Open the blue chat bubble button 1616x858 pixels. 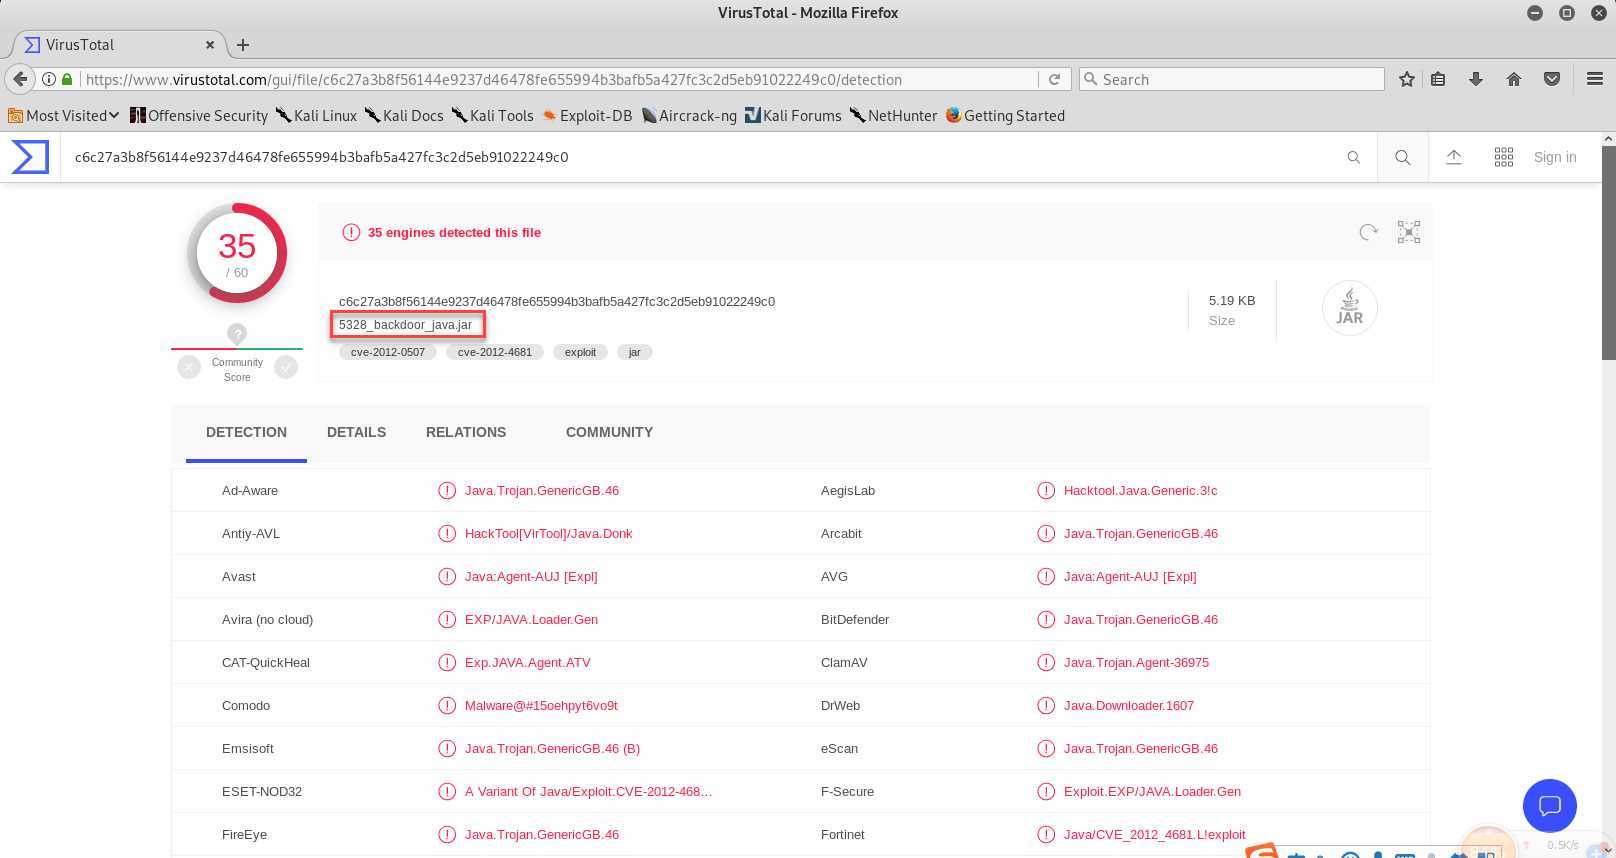(1550, 805)
